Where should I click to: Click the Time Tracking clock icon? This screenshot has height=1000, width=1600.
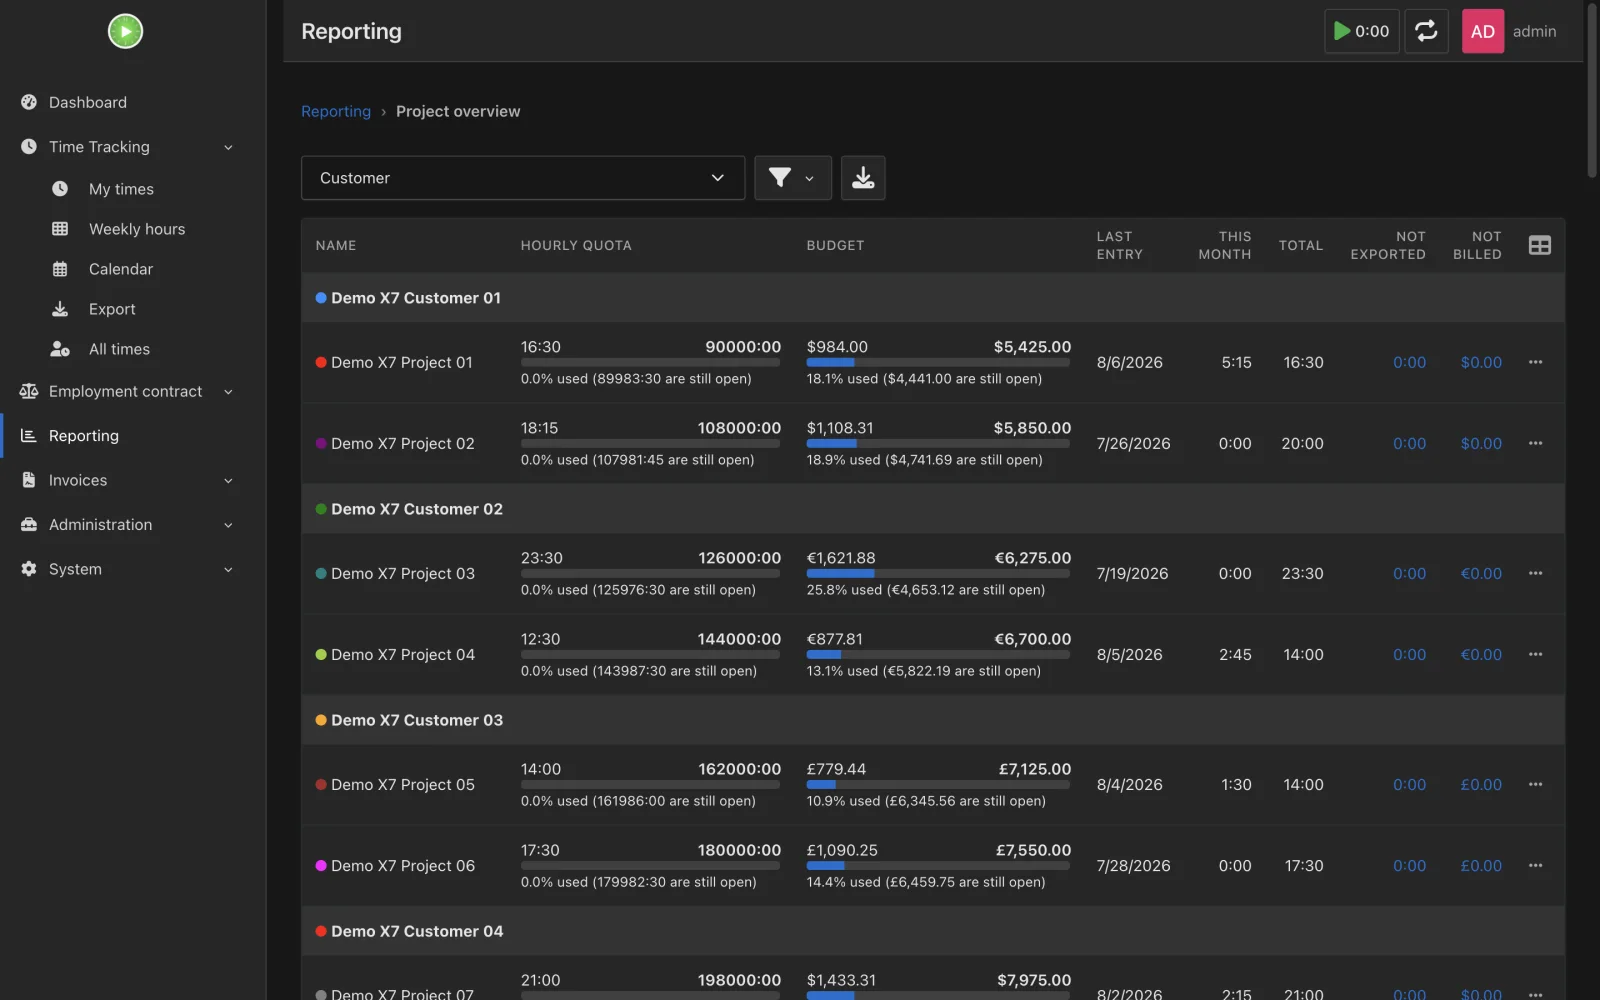tap(29, 146)
